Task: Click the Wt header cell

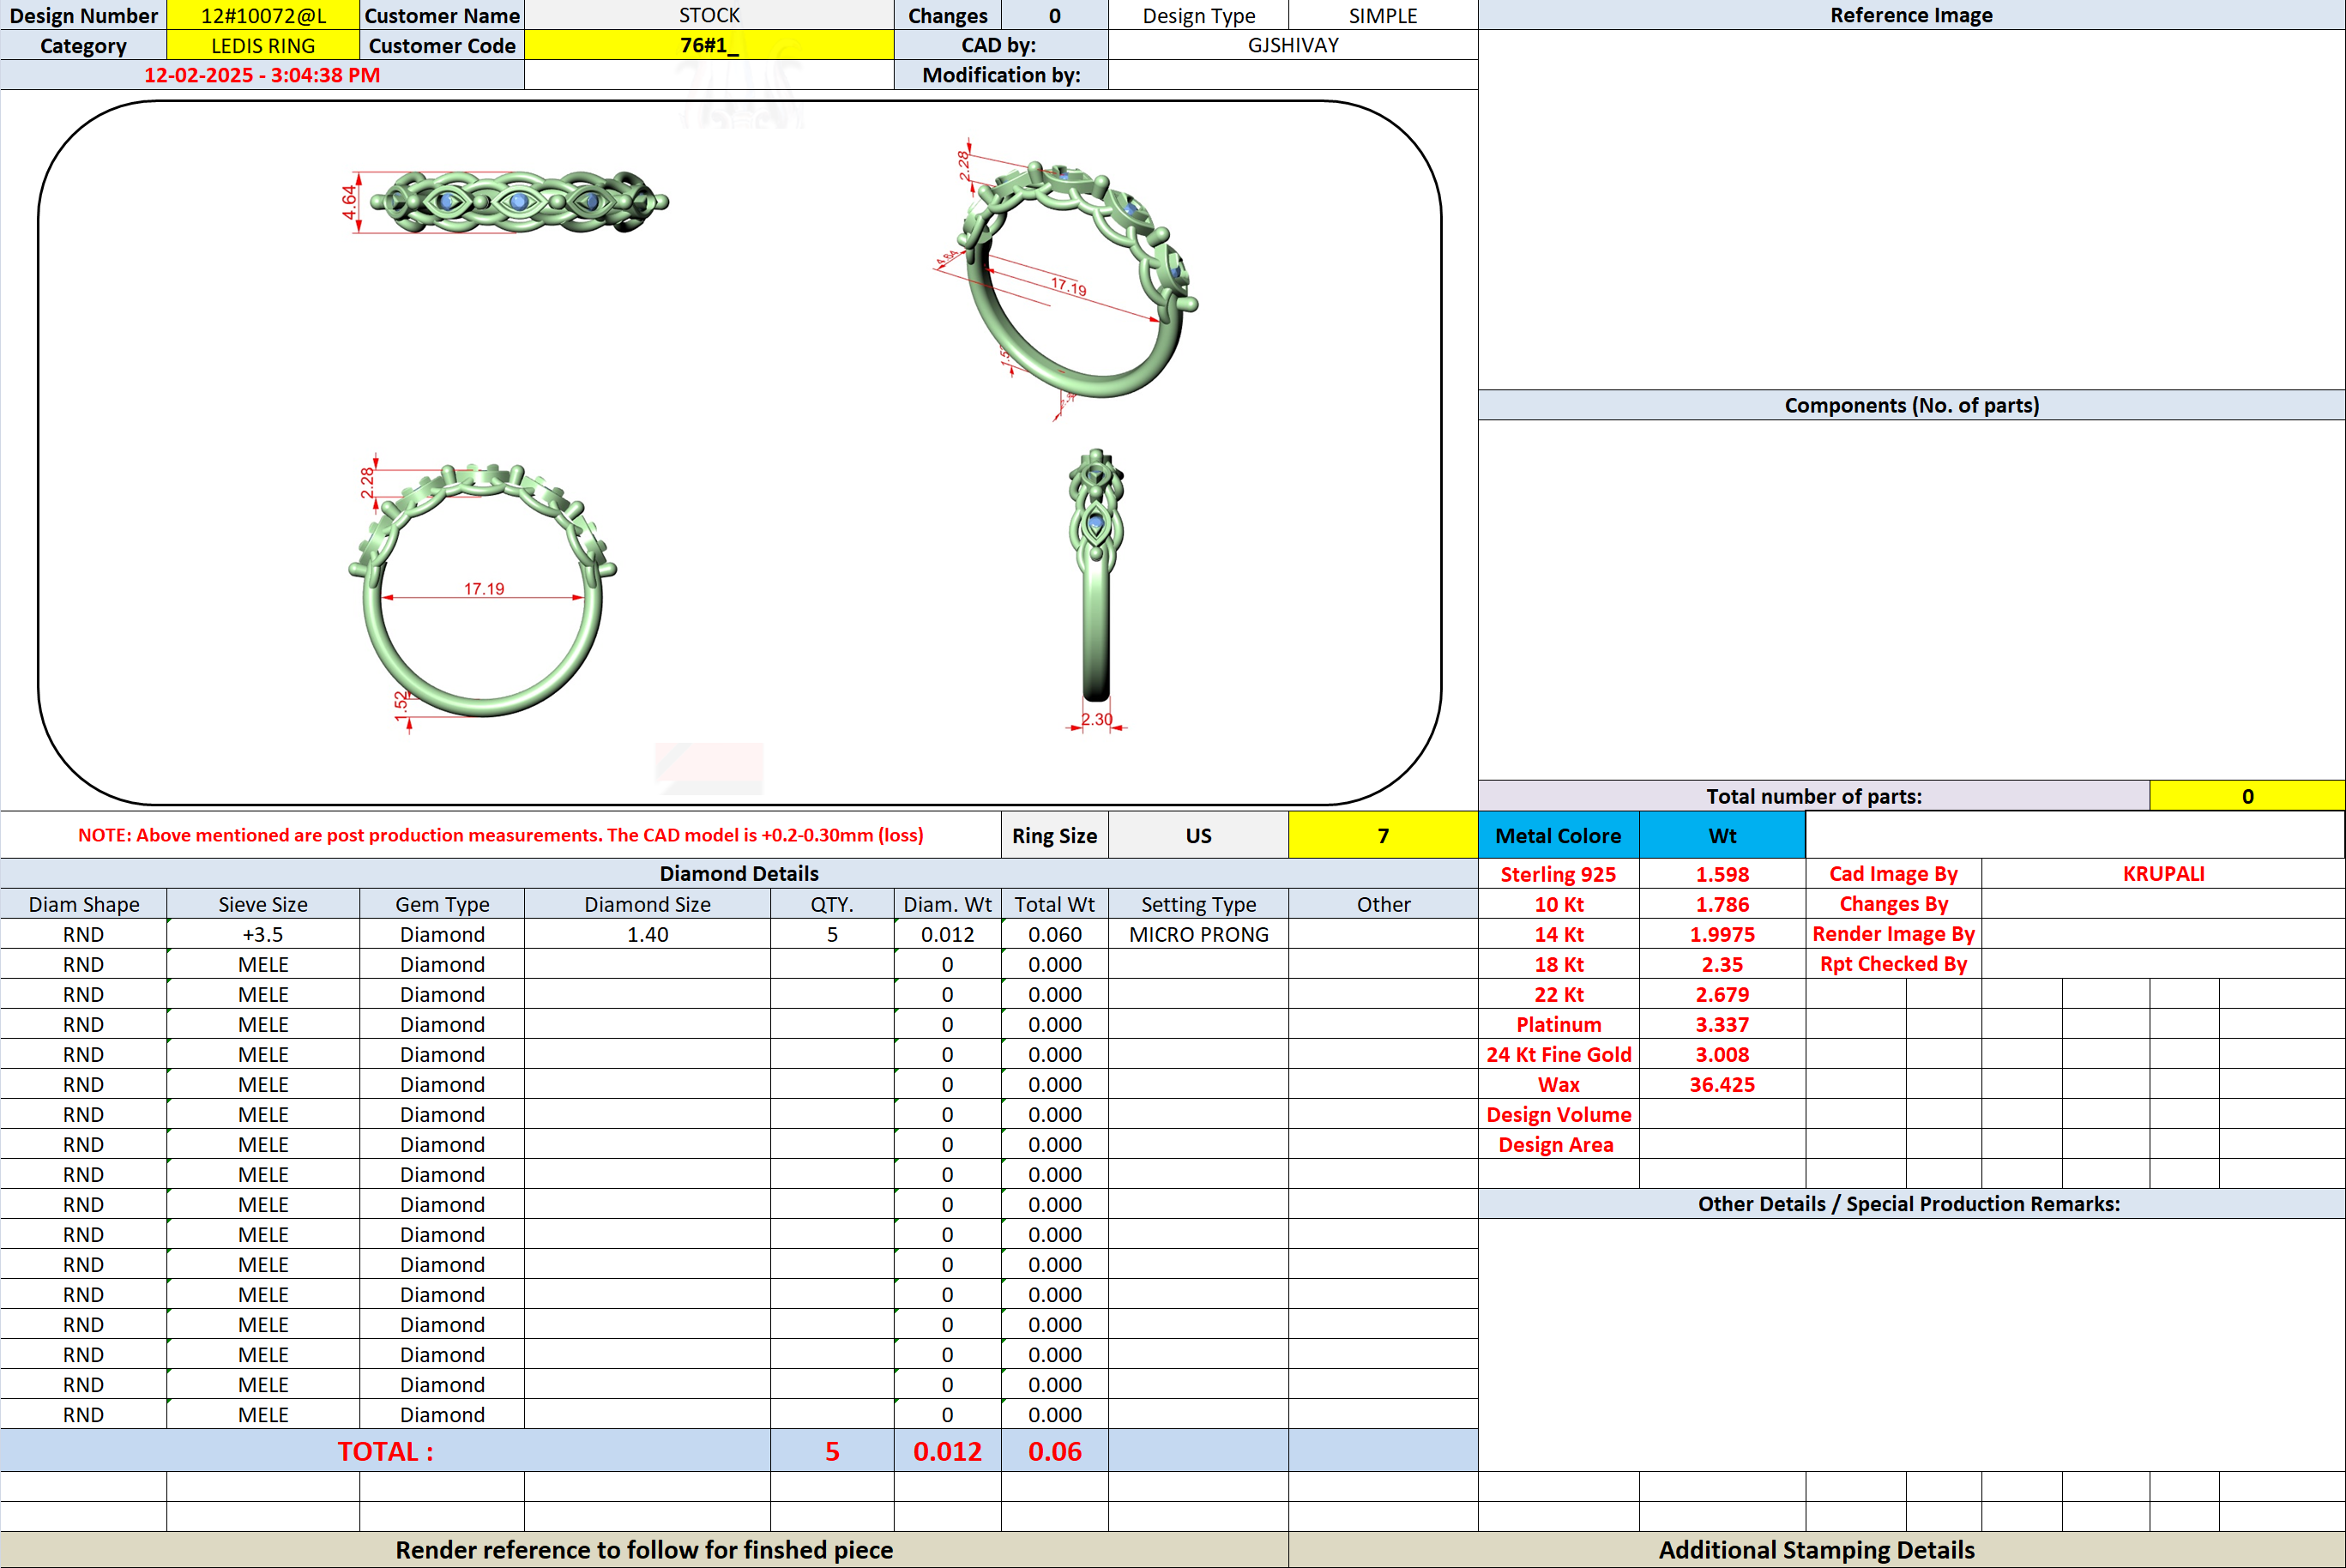Action: 1722,835
